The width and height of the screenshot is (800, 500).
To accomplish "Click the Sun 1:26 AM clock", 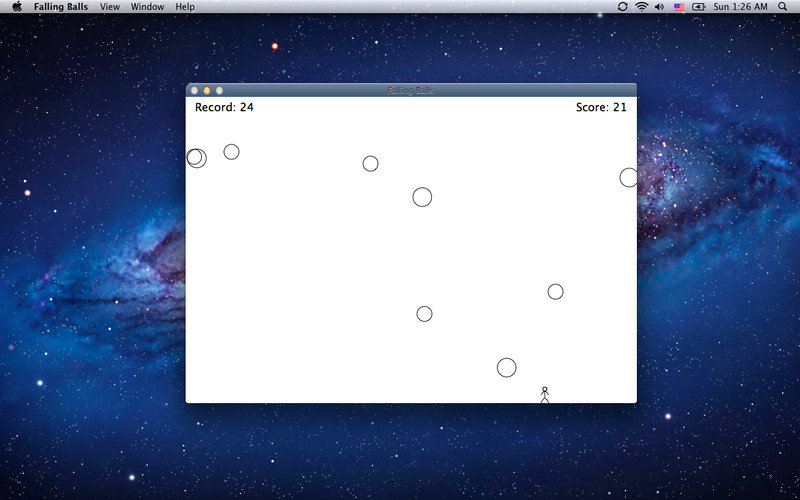I will (739, 7).
